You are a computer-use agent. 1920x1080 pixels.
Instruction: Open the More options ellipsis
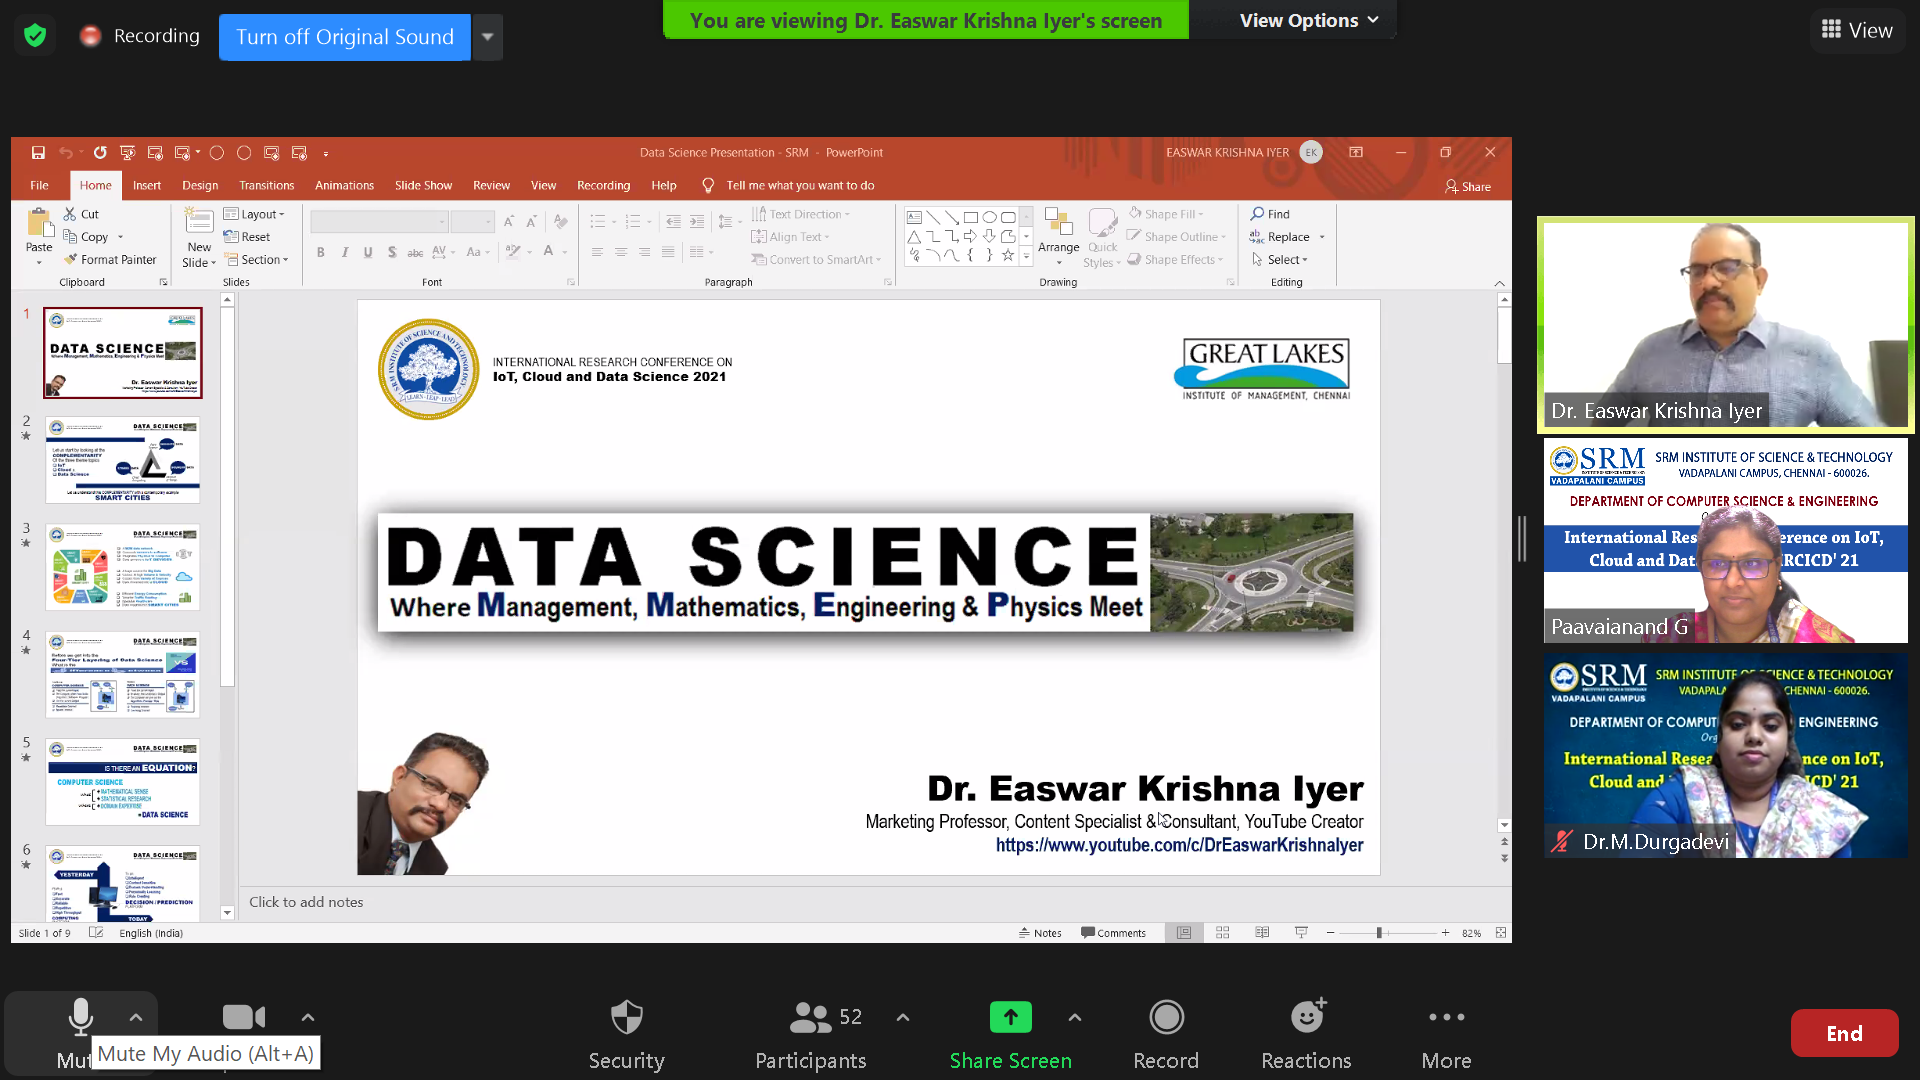pos(1446,1018)
